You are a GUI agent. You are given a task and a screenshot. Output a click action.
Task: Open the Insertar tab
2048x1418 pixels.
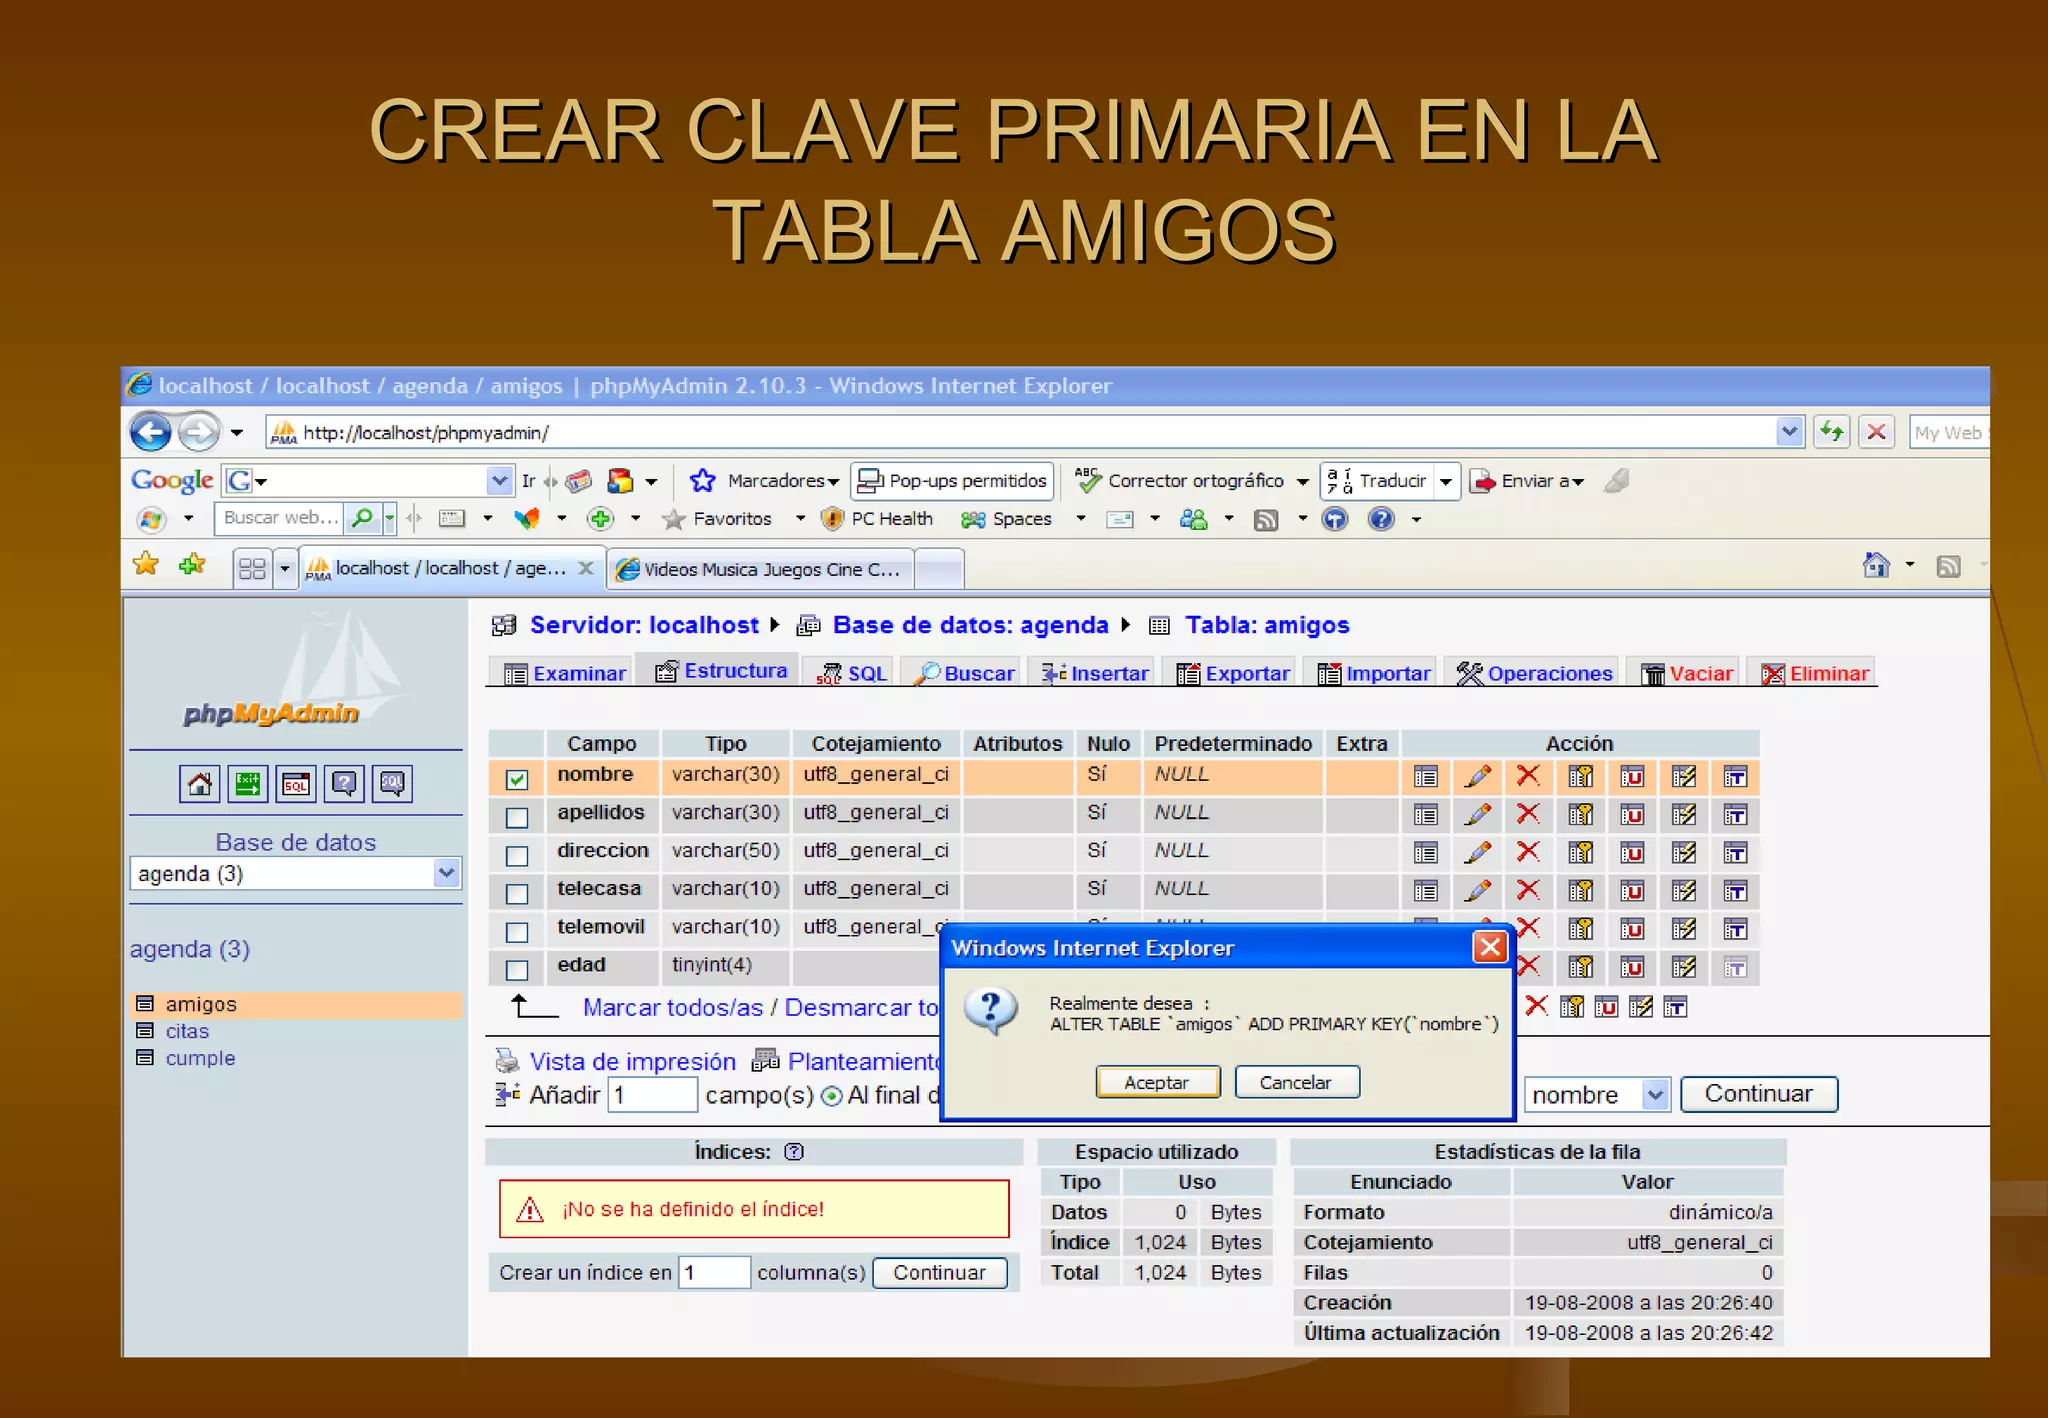pos(1095,673)
